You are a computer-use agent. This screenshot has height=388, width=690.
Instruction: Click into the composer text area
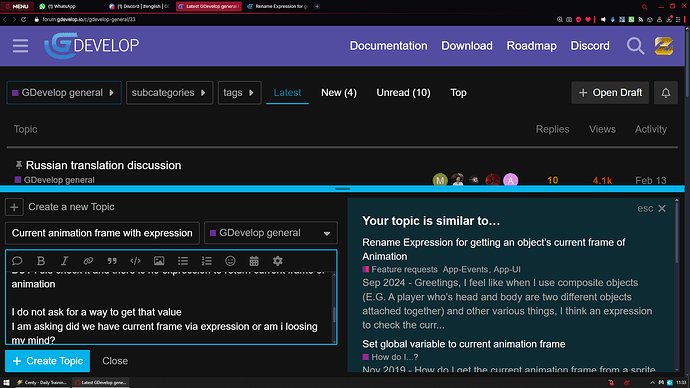click(170, 308)
